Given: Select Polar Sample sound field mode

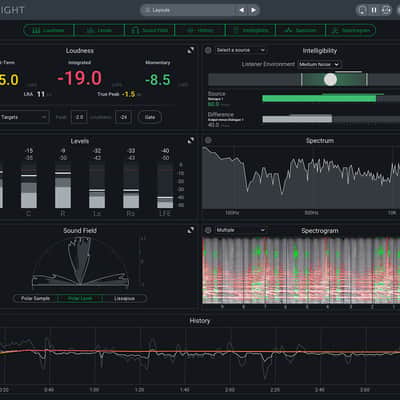Looking at the screenshot, I should pos(35,298).
